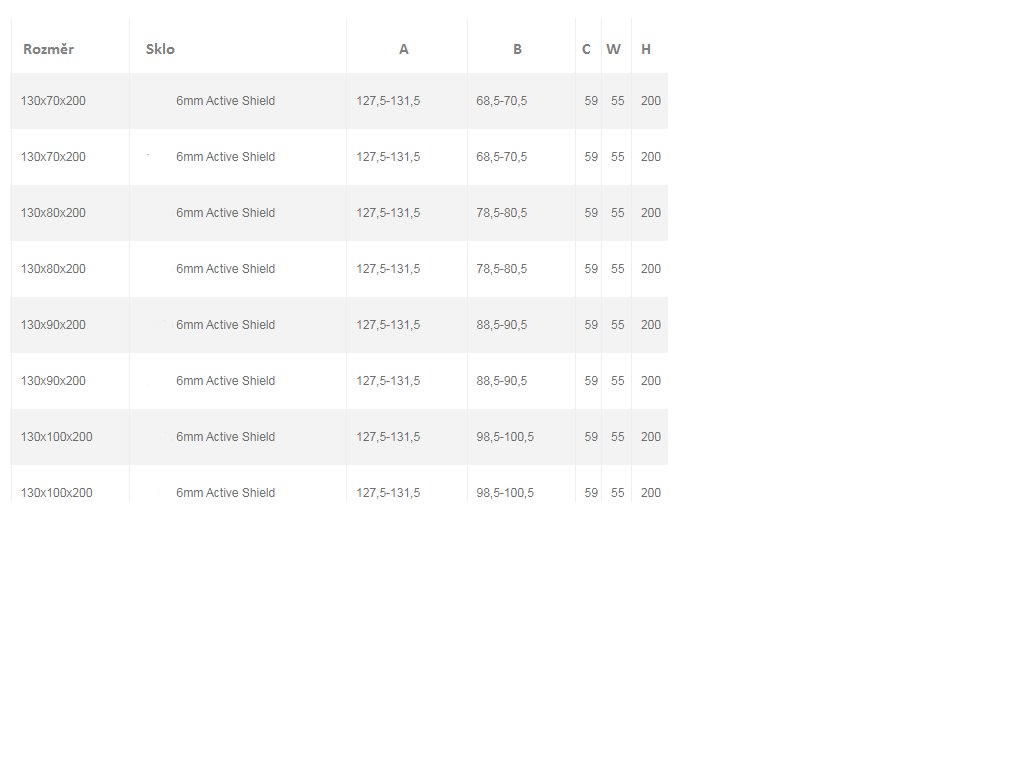Select 98,5-100,5 in the white bottom row
Image resolution: width=1024 pixels, height=768 pixels.
point(505,493)
